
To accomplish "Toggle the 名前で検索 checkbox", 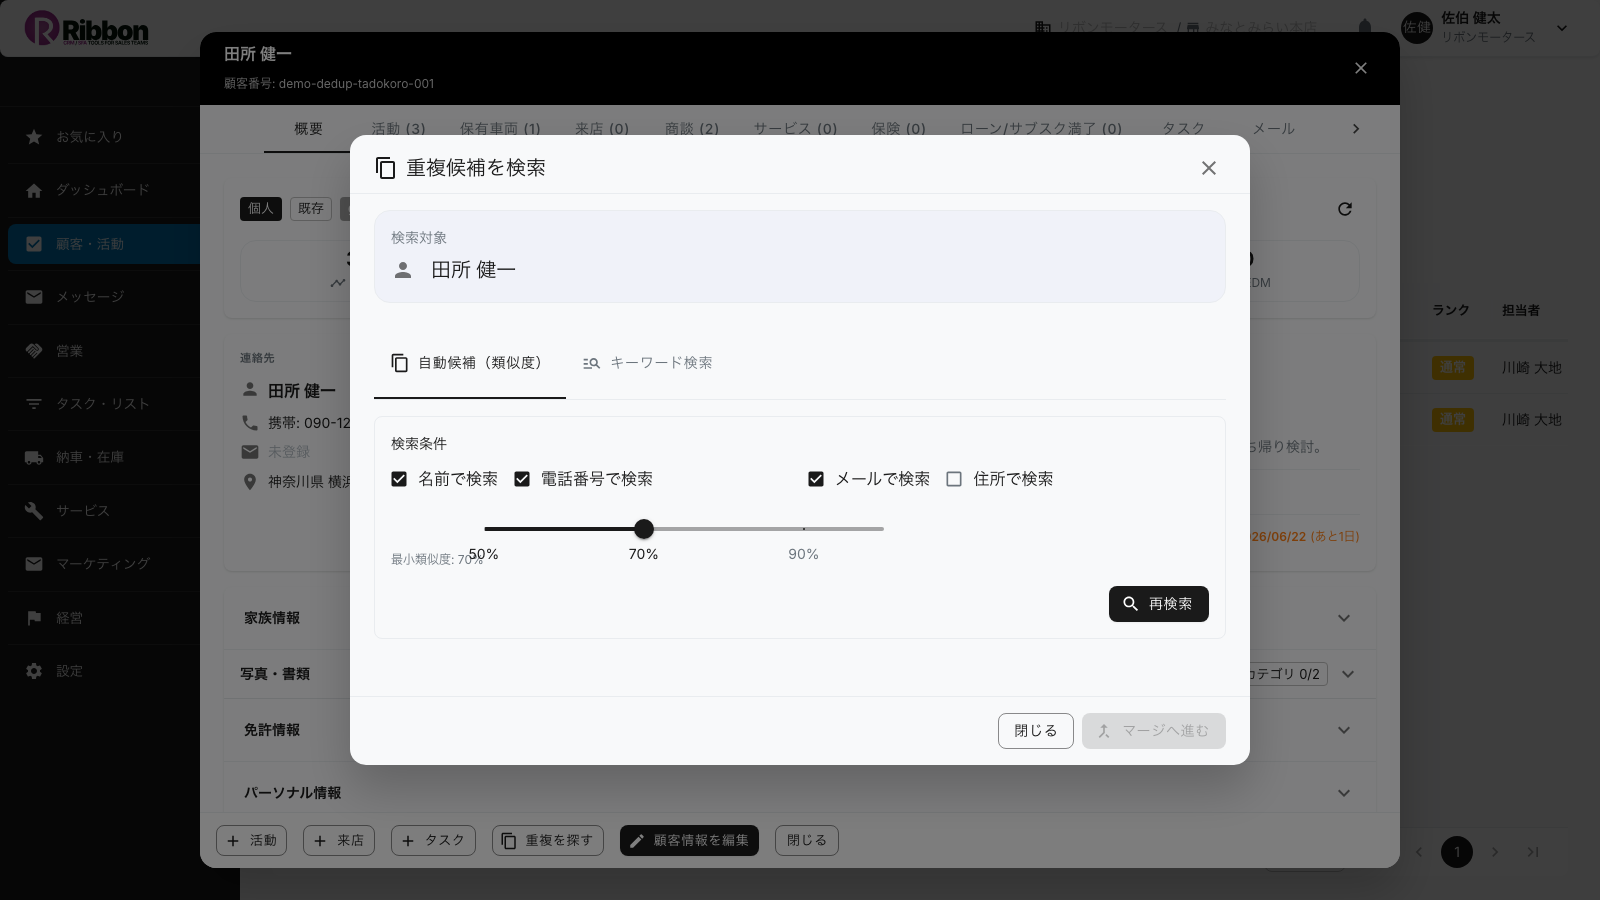I will [x=399, y=479].
